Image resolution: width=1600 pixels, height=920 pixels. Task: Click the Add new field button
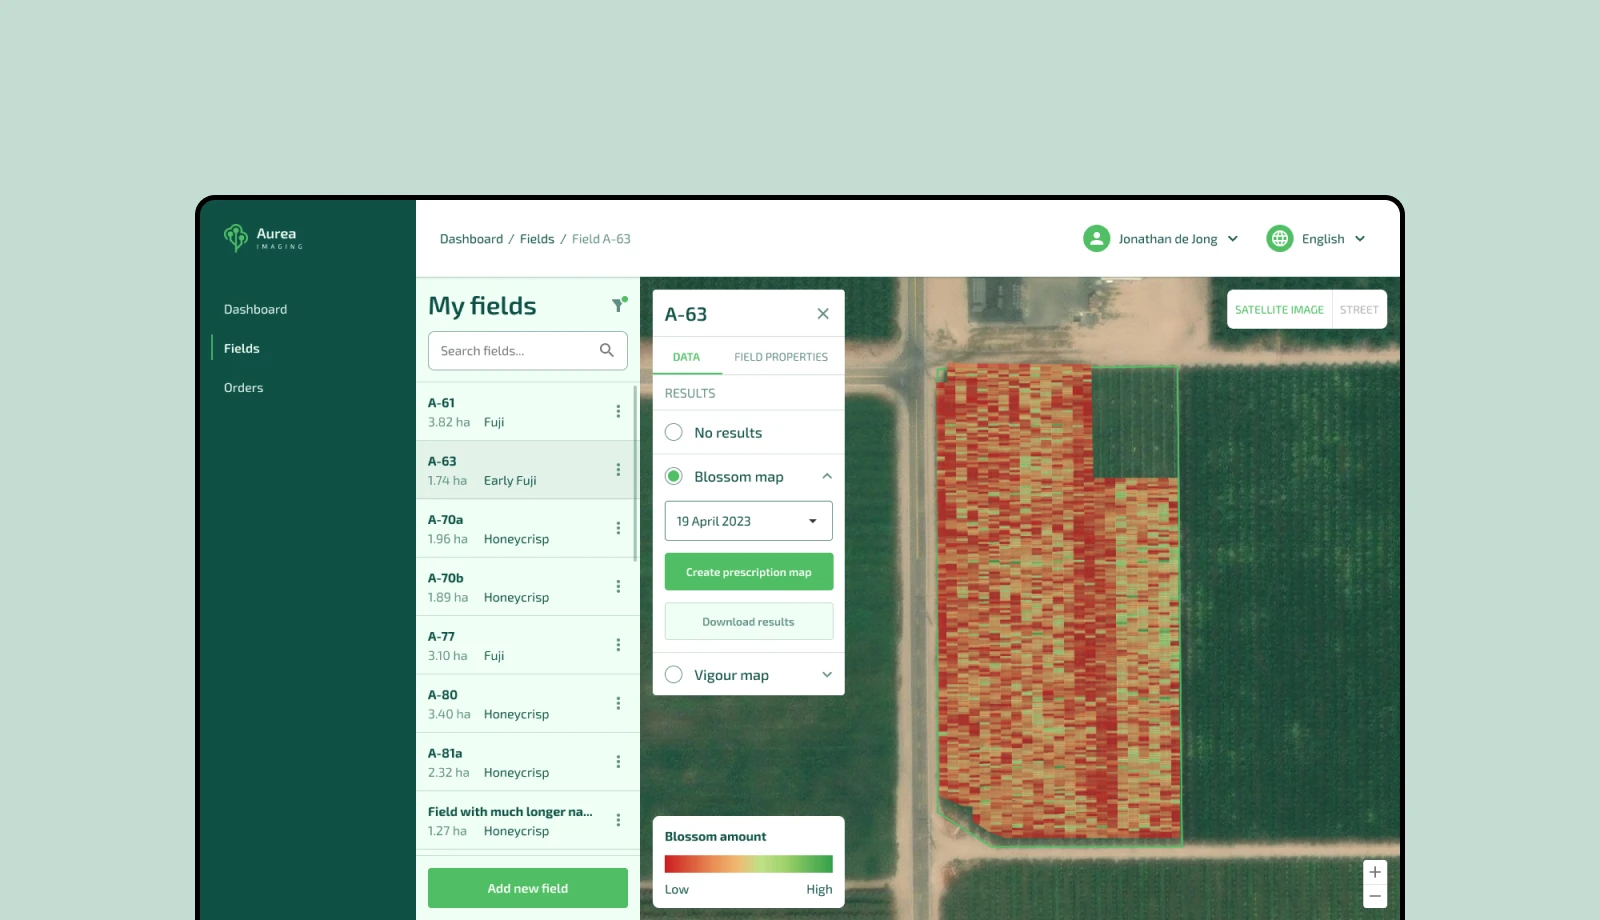(528, 888)
